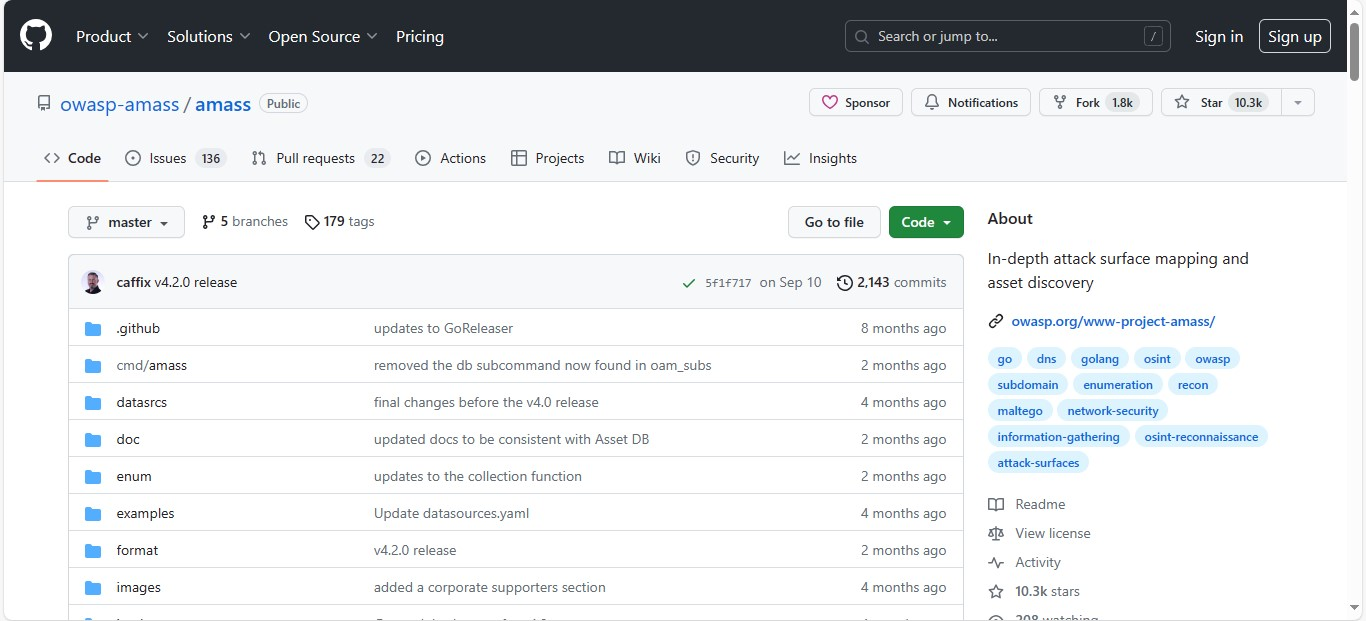Screen dimensions: 1366x621
Task: Open the Product menu dropdown
Action: click(x=112, y=36)
